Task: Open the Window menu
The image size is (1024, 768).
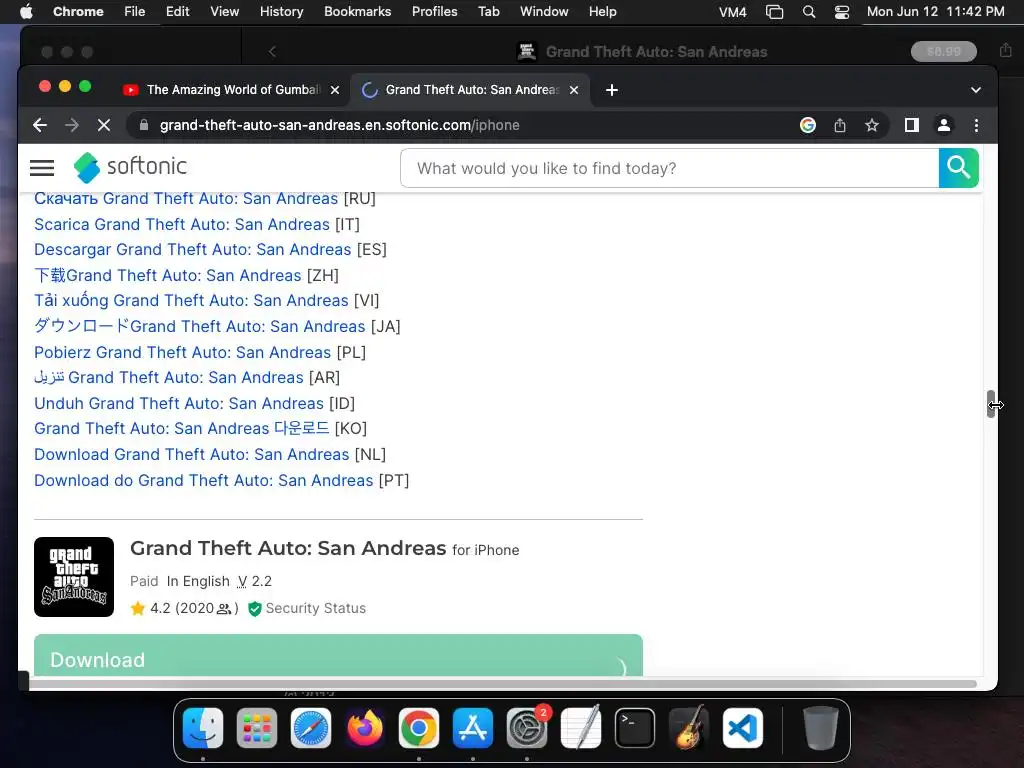Action: coord(544,12)
